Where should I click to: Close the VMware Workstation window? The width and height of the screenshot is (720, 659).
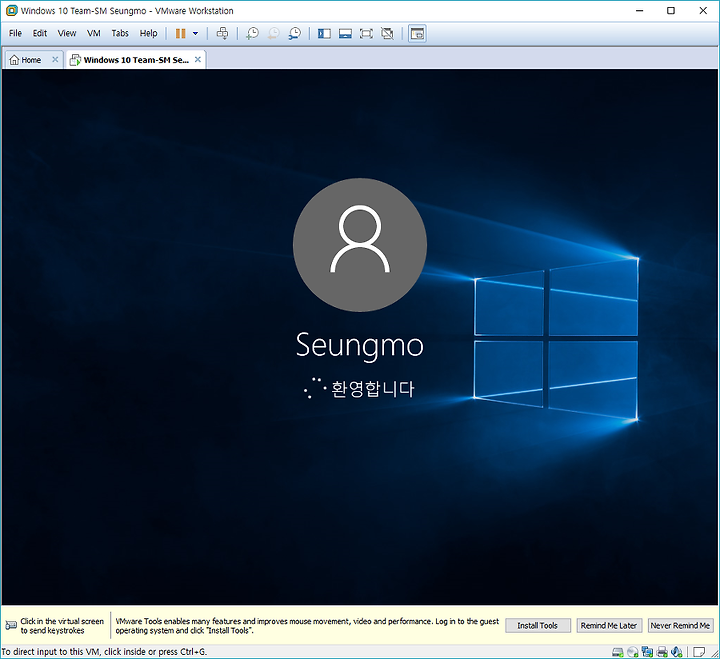pos(703,11)
